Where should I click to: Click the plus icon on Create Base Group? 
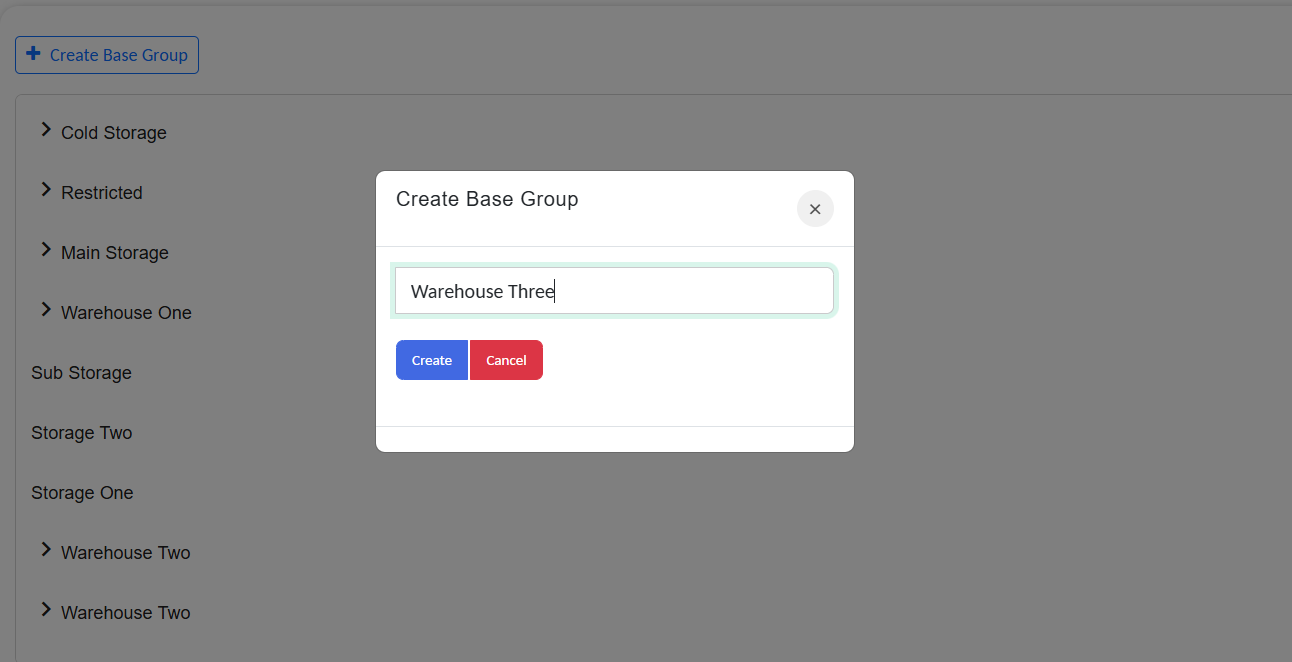coord(34,54)
